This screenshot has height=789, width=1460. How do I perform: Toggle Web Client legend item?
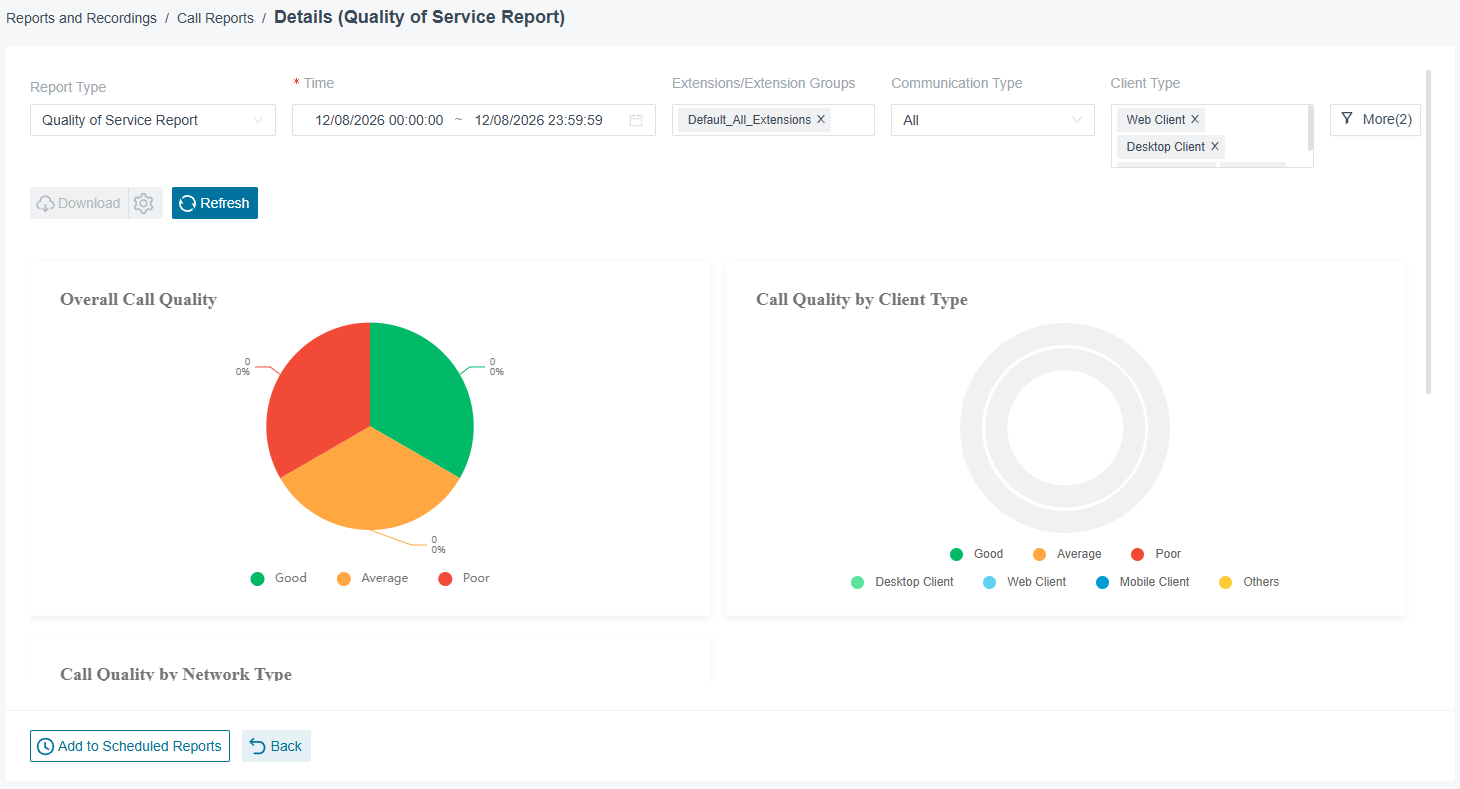click(1025, 582)
